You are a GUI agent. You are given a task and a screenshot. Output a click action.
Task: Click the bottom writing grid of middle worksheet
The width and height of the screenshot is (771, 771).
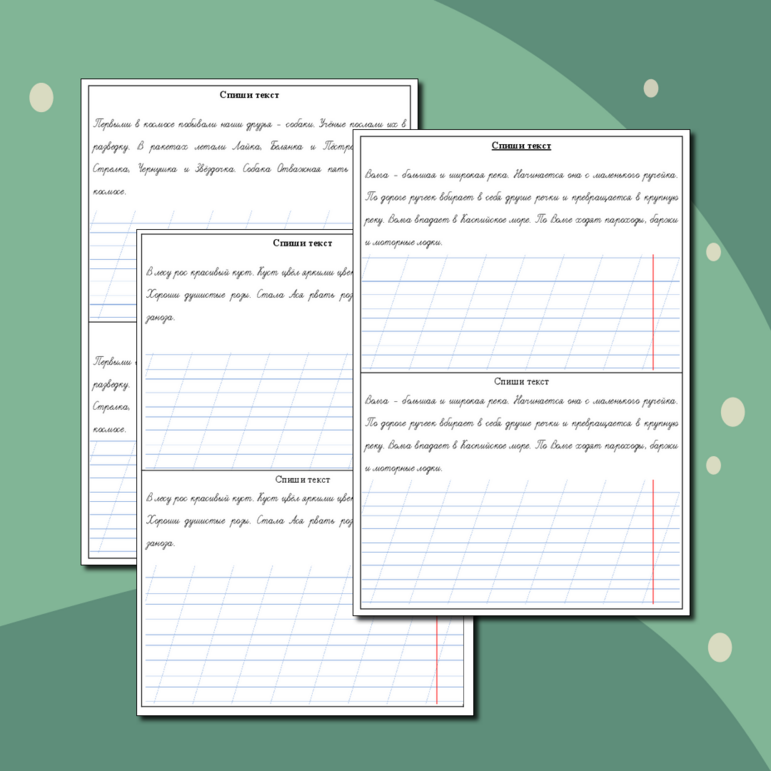[290, 640]
